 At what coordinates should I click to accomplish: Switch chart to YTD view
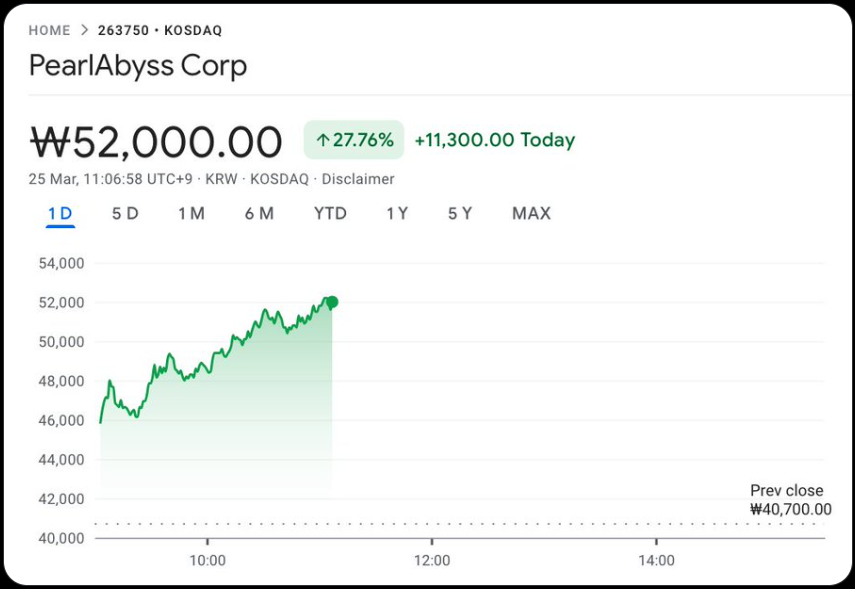tap(330, 213)
